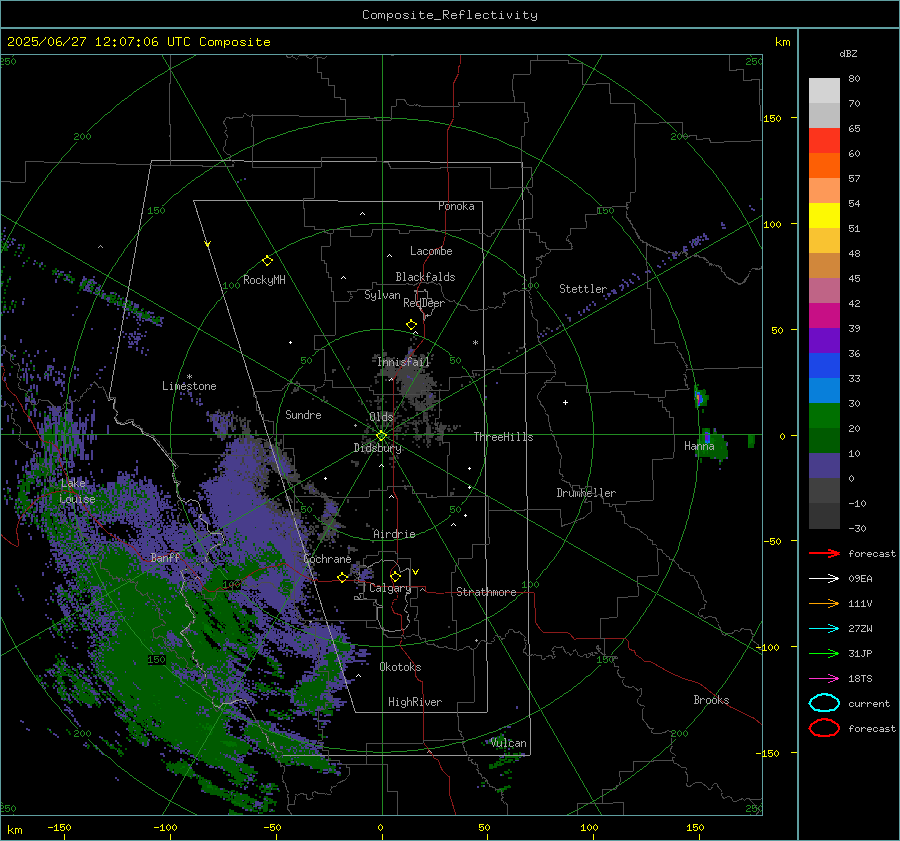
Task: Click the HighRiver label
Action: [x=415, y=702]
